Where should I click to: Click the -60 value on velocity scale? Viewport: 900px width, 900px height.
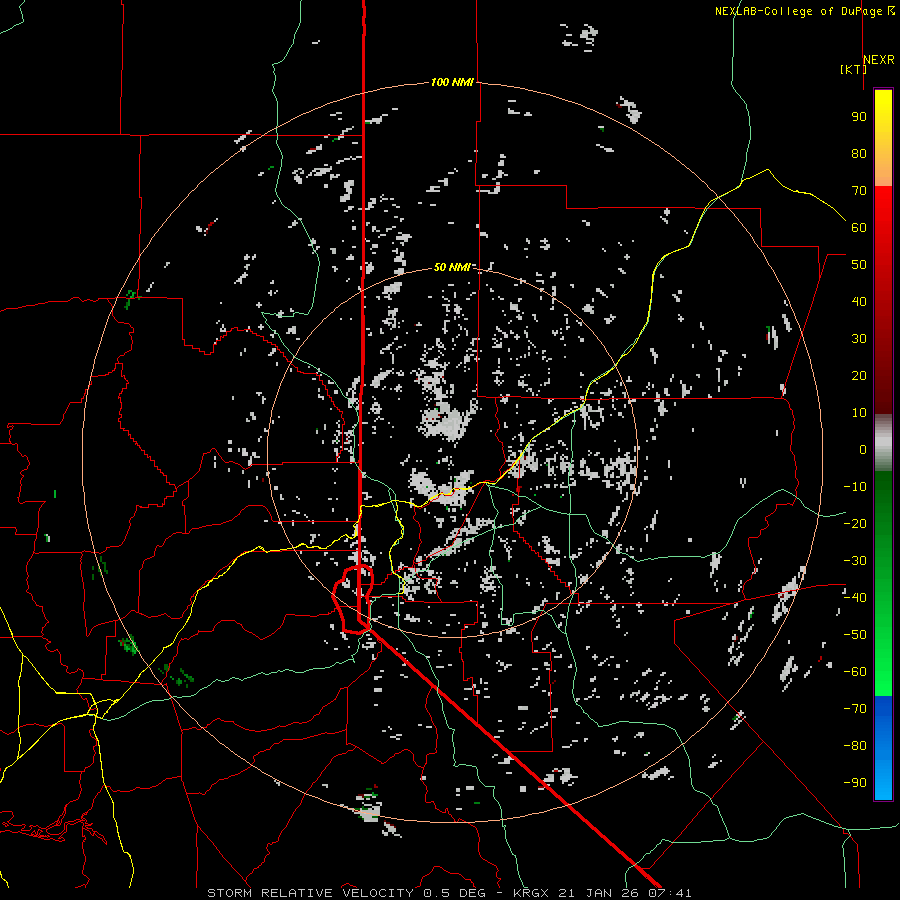click(x=855, y=672)
